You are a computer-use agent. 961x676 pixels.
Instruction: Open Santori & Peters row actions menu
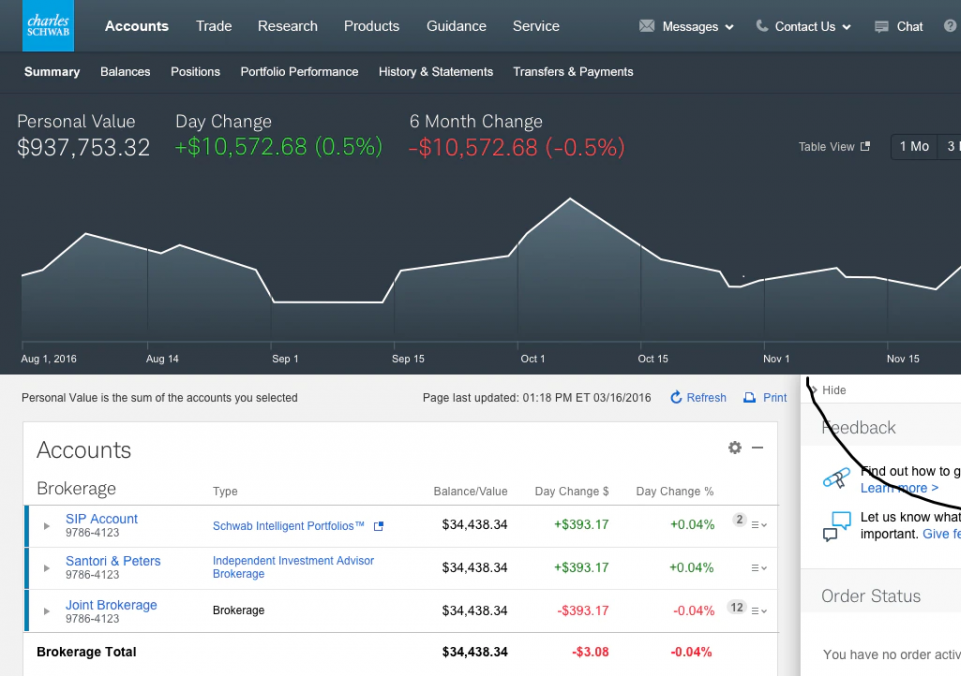pyautogui.click(x=759, y=568)
